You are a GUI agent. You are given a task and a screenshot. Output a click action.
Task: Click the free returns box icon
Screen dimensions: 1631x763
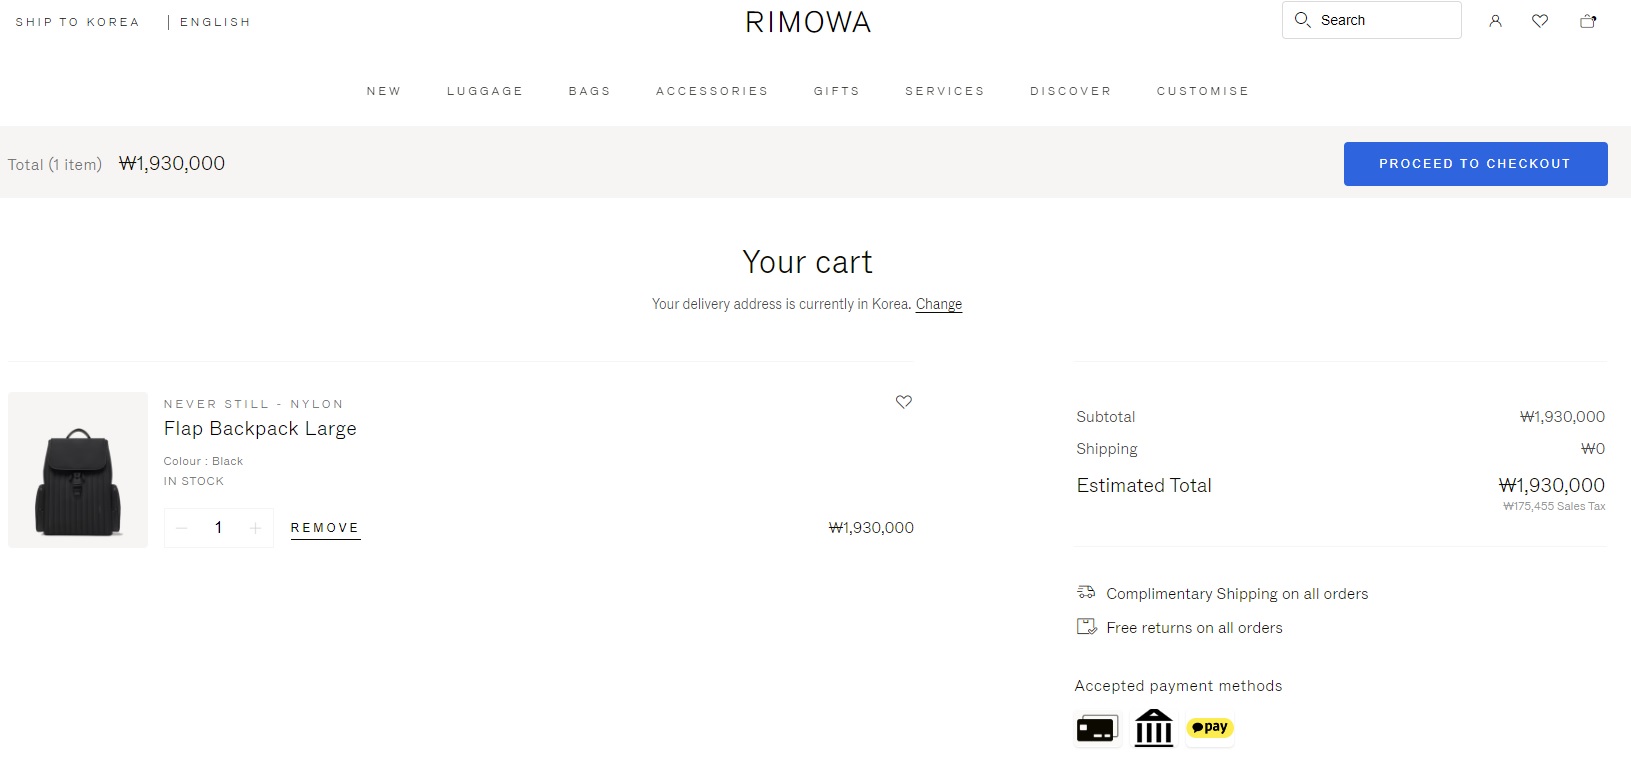(1086, 627)
